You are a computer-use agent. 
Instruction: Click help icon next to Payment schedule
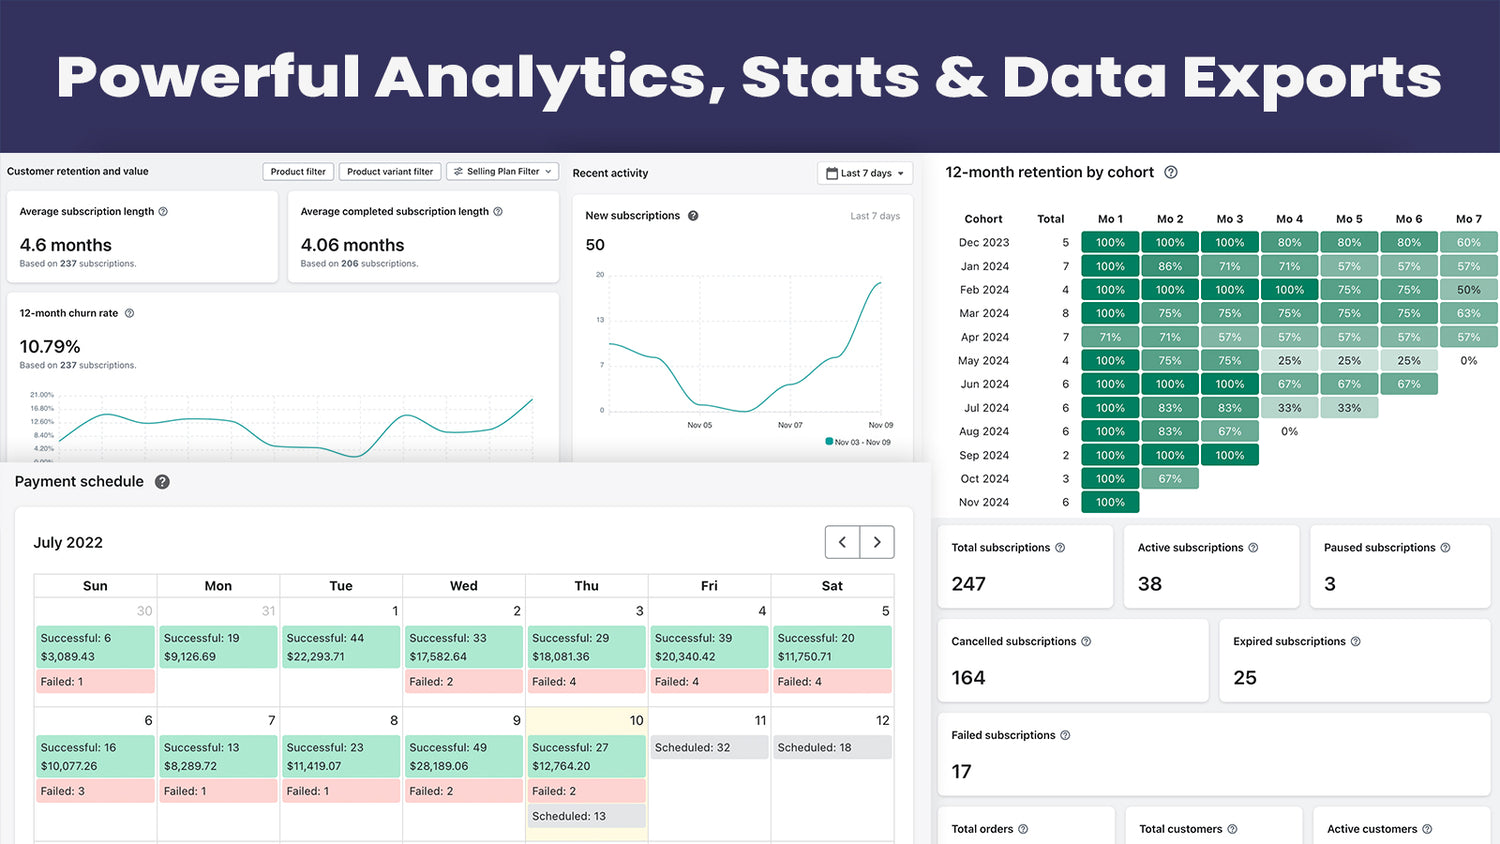pos(162,482)
